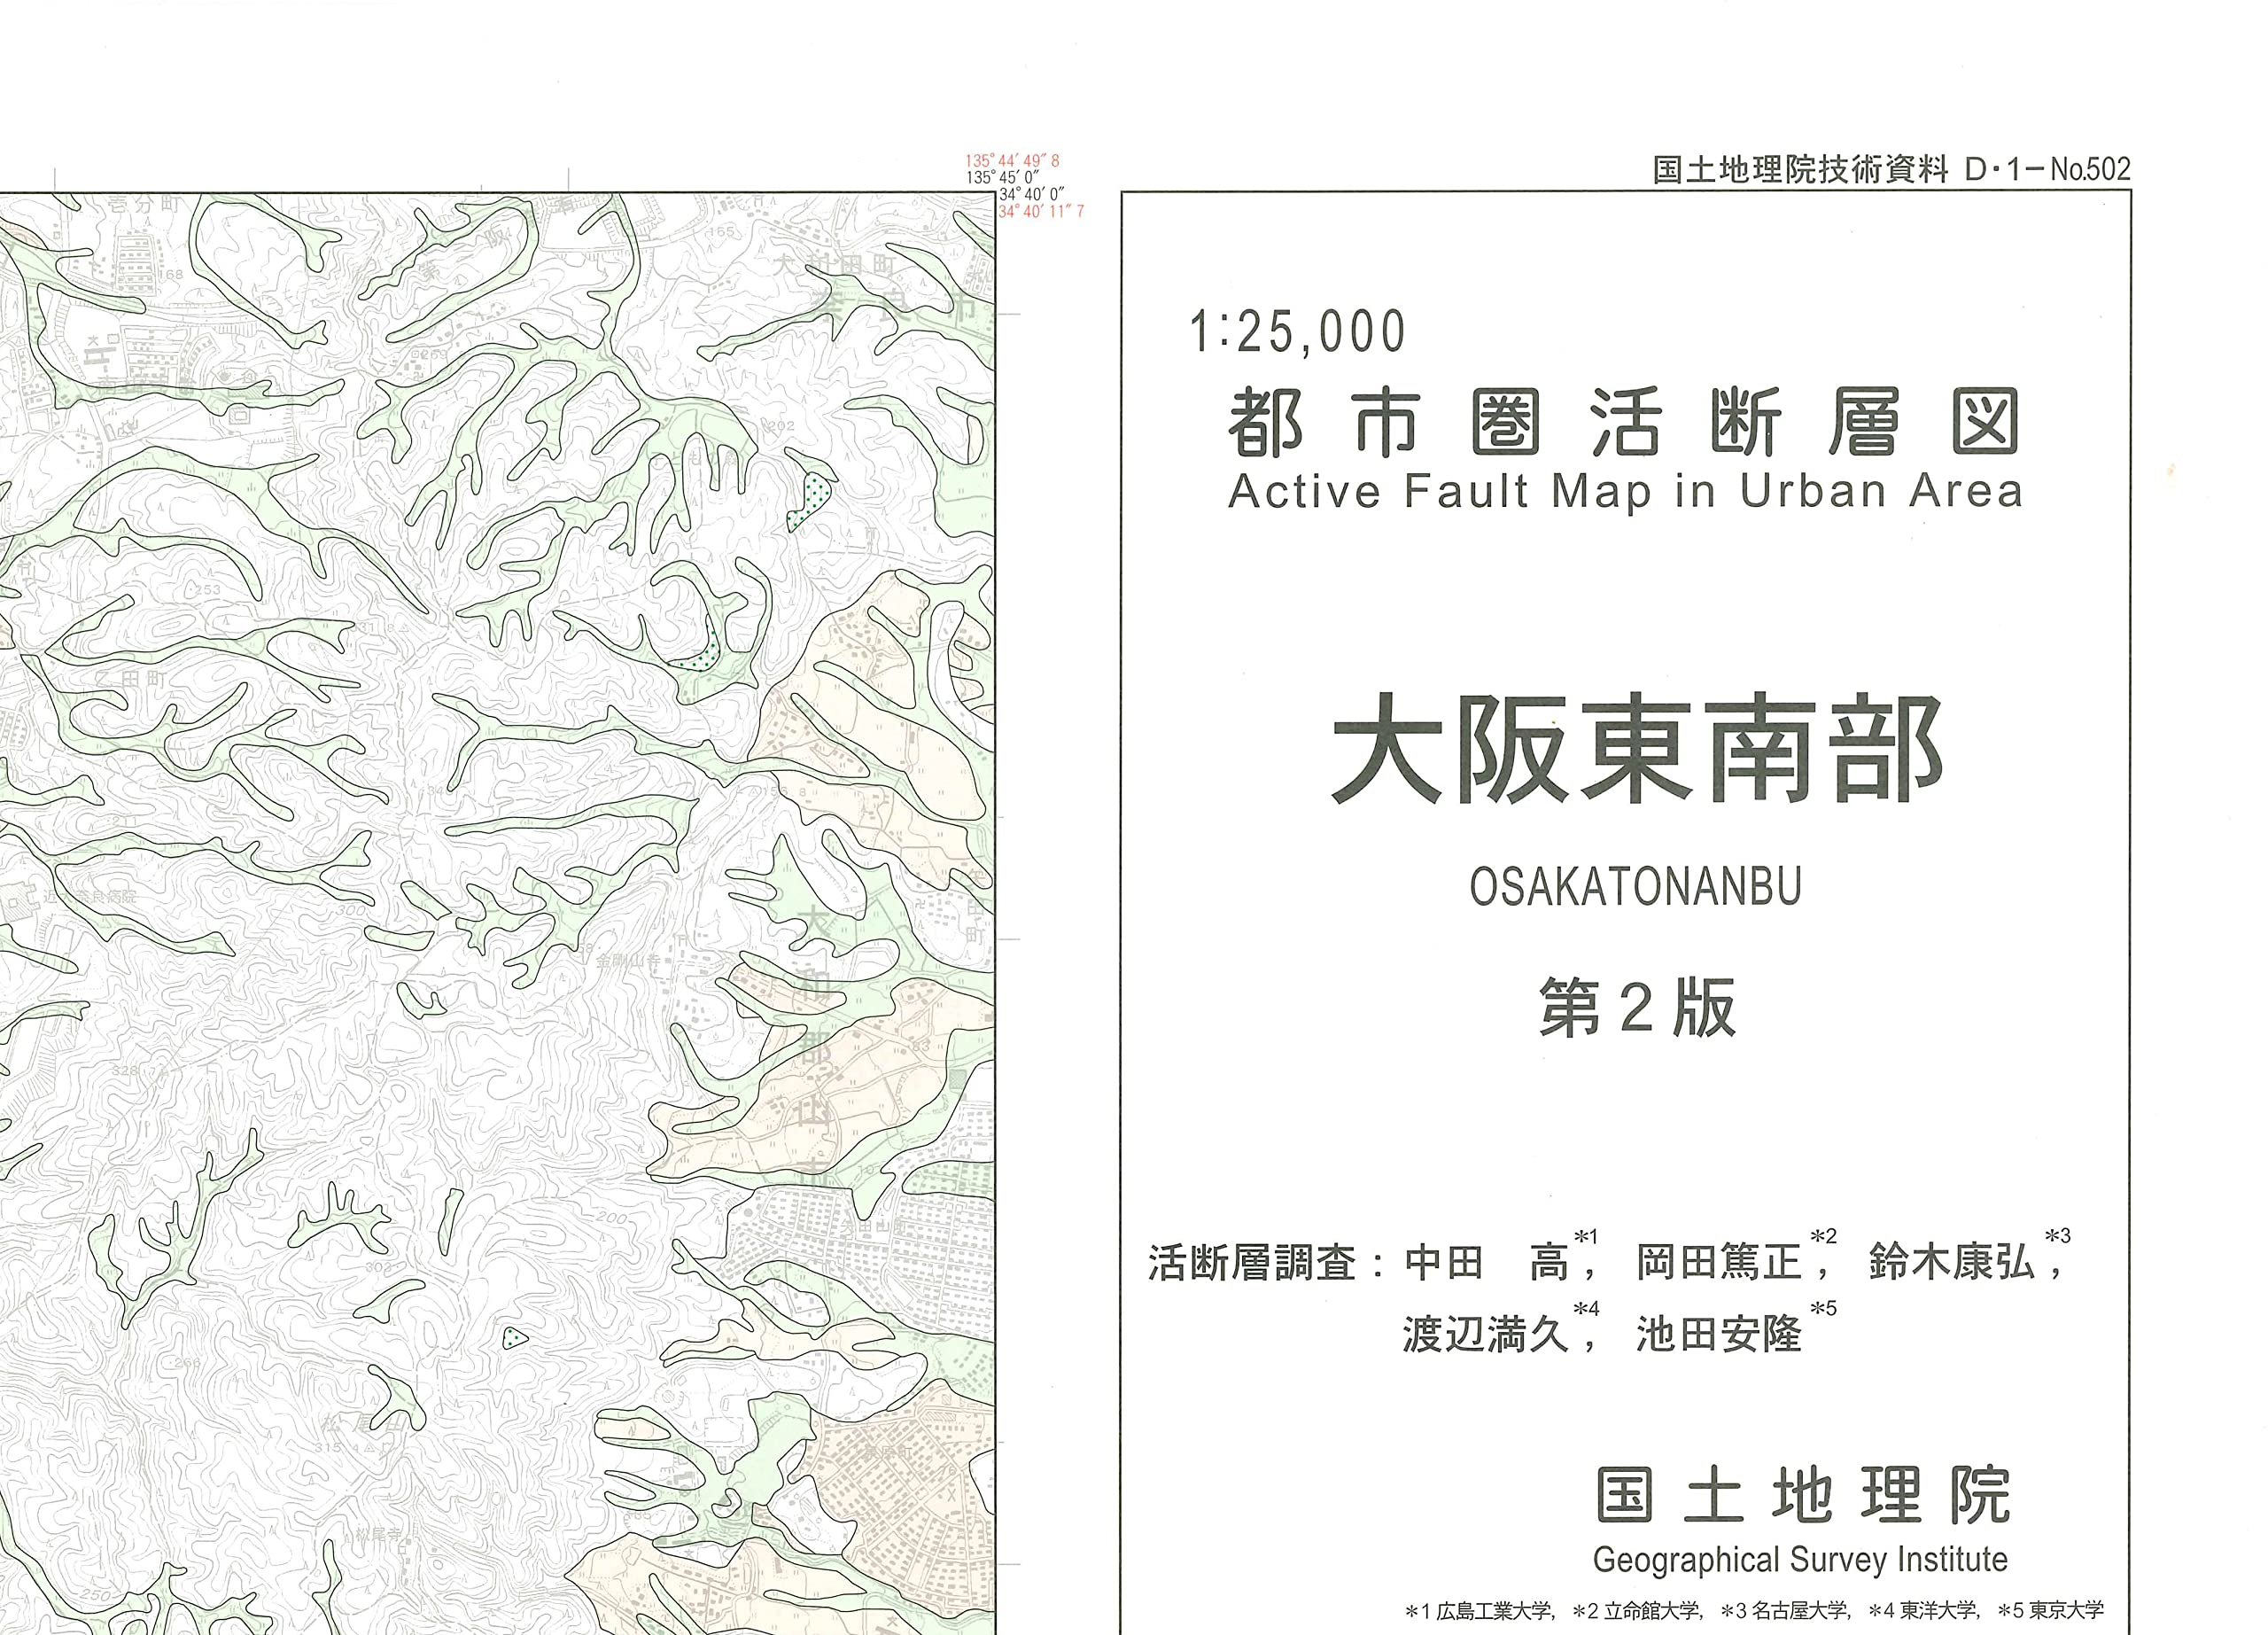Click the footnote *5 東京大学
This screenshot has height=1635, width=2268.
click(x=2051, y=1611)
